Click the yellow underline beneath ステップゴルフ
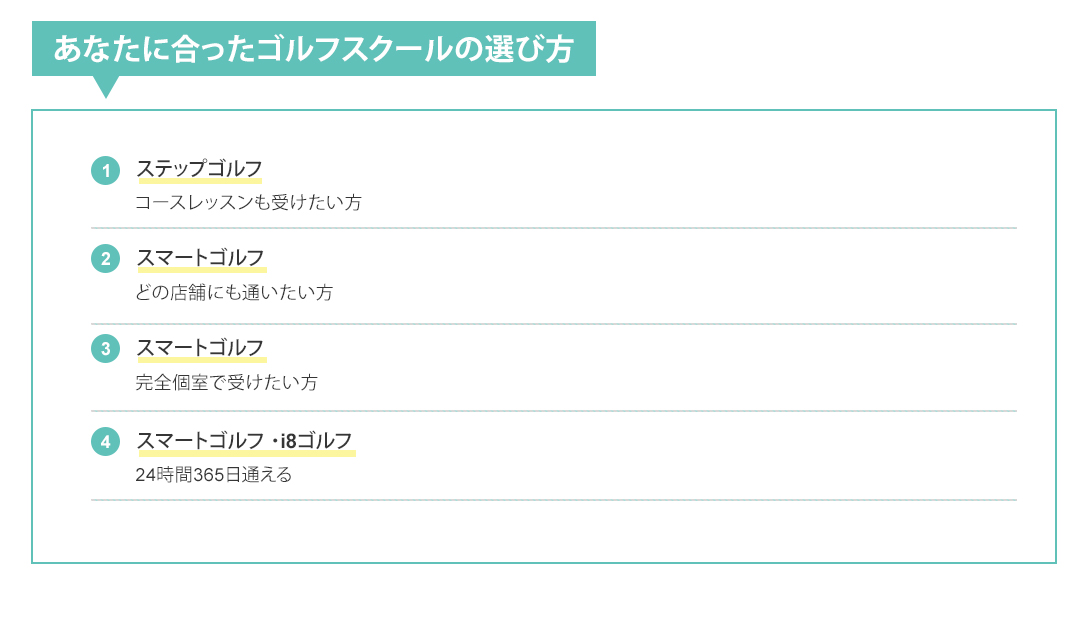Image resolution: width=1080 pixels, height=623 pixels. pos(199,181)
